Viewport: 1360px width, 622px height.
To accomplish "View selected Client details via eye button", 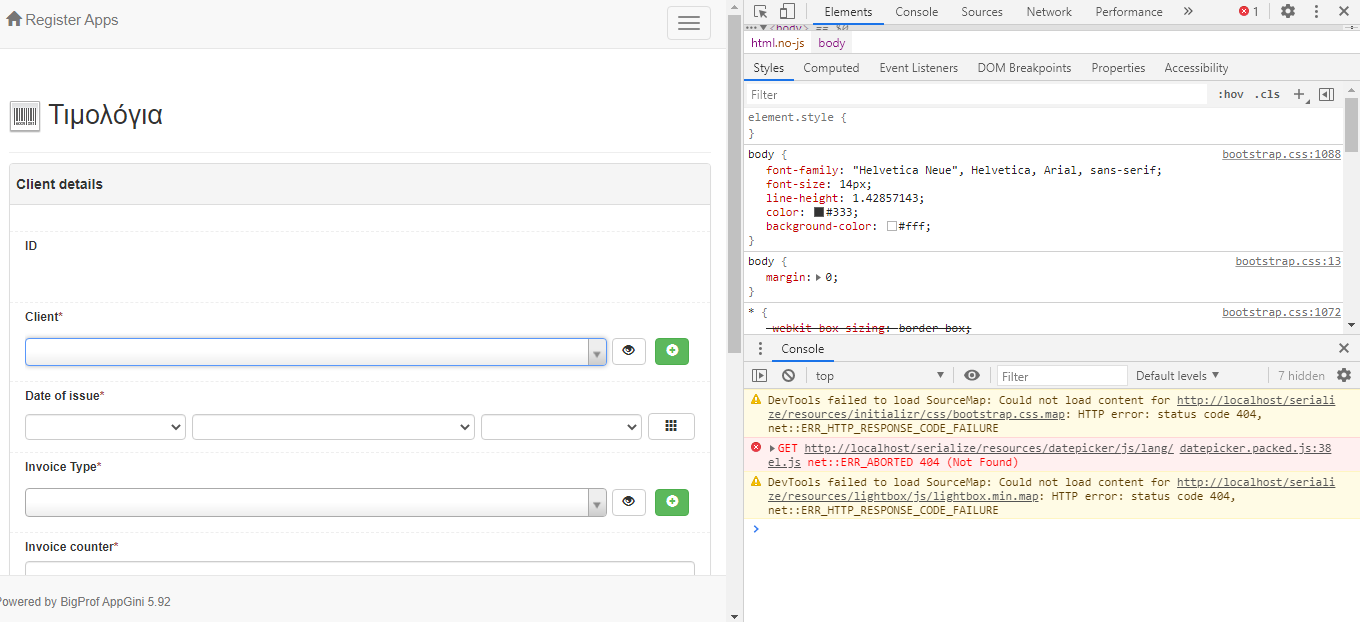I will pos(629,351).
